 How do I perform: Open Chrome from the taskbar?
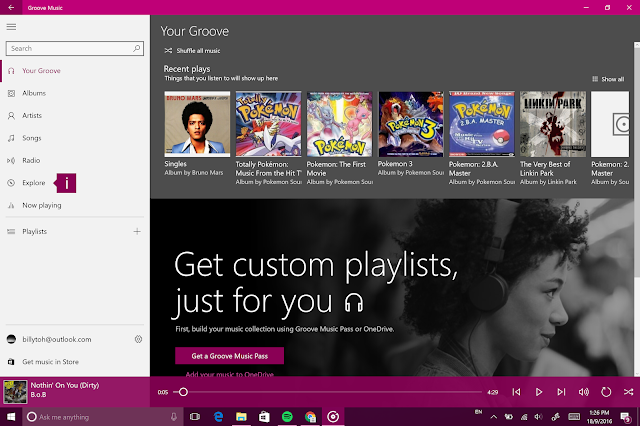pyautogui.click(x=310, y=417)
